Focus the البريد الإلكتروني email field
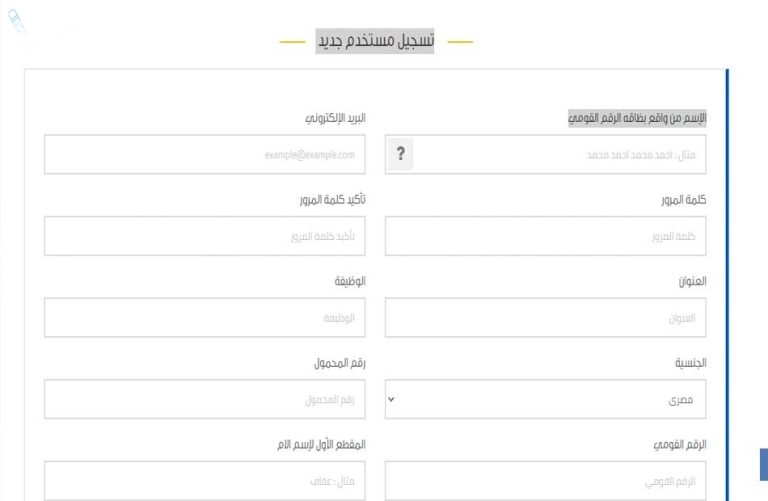768x501 pixels. point(205,154)
